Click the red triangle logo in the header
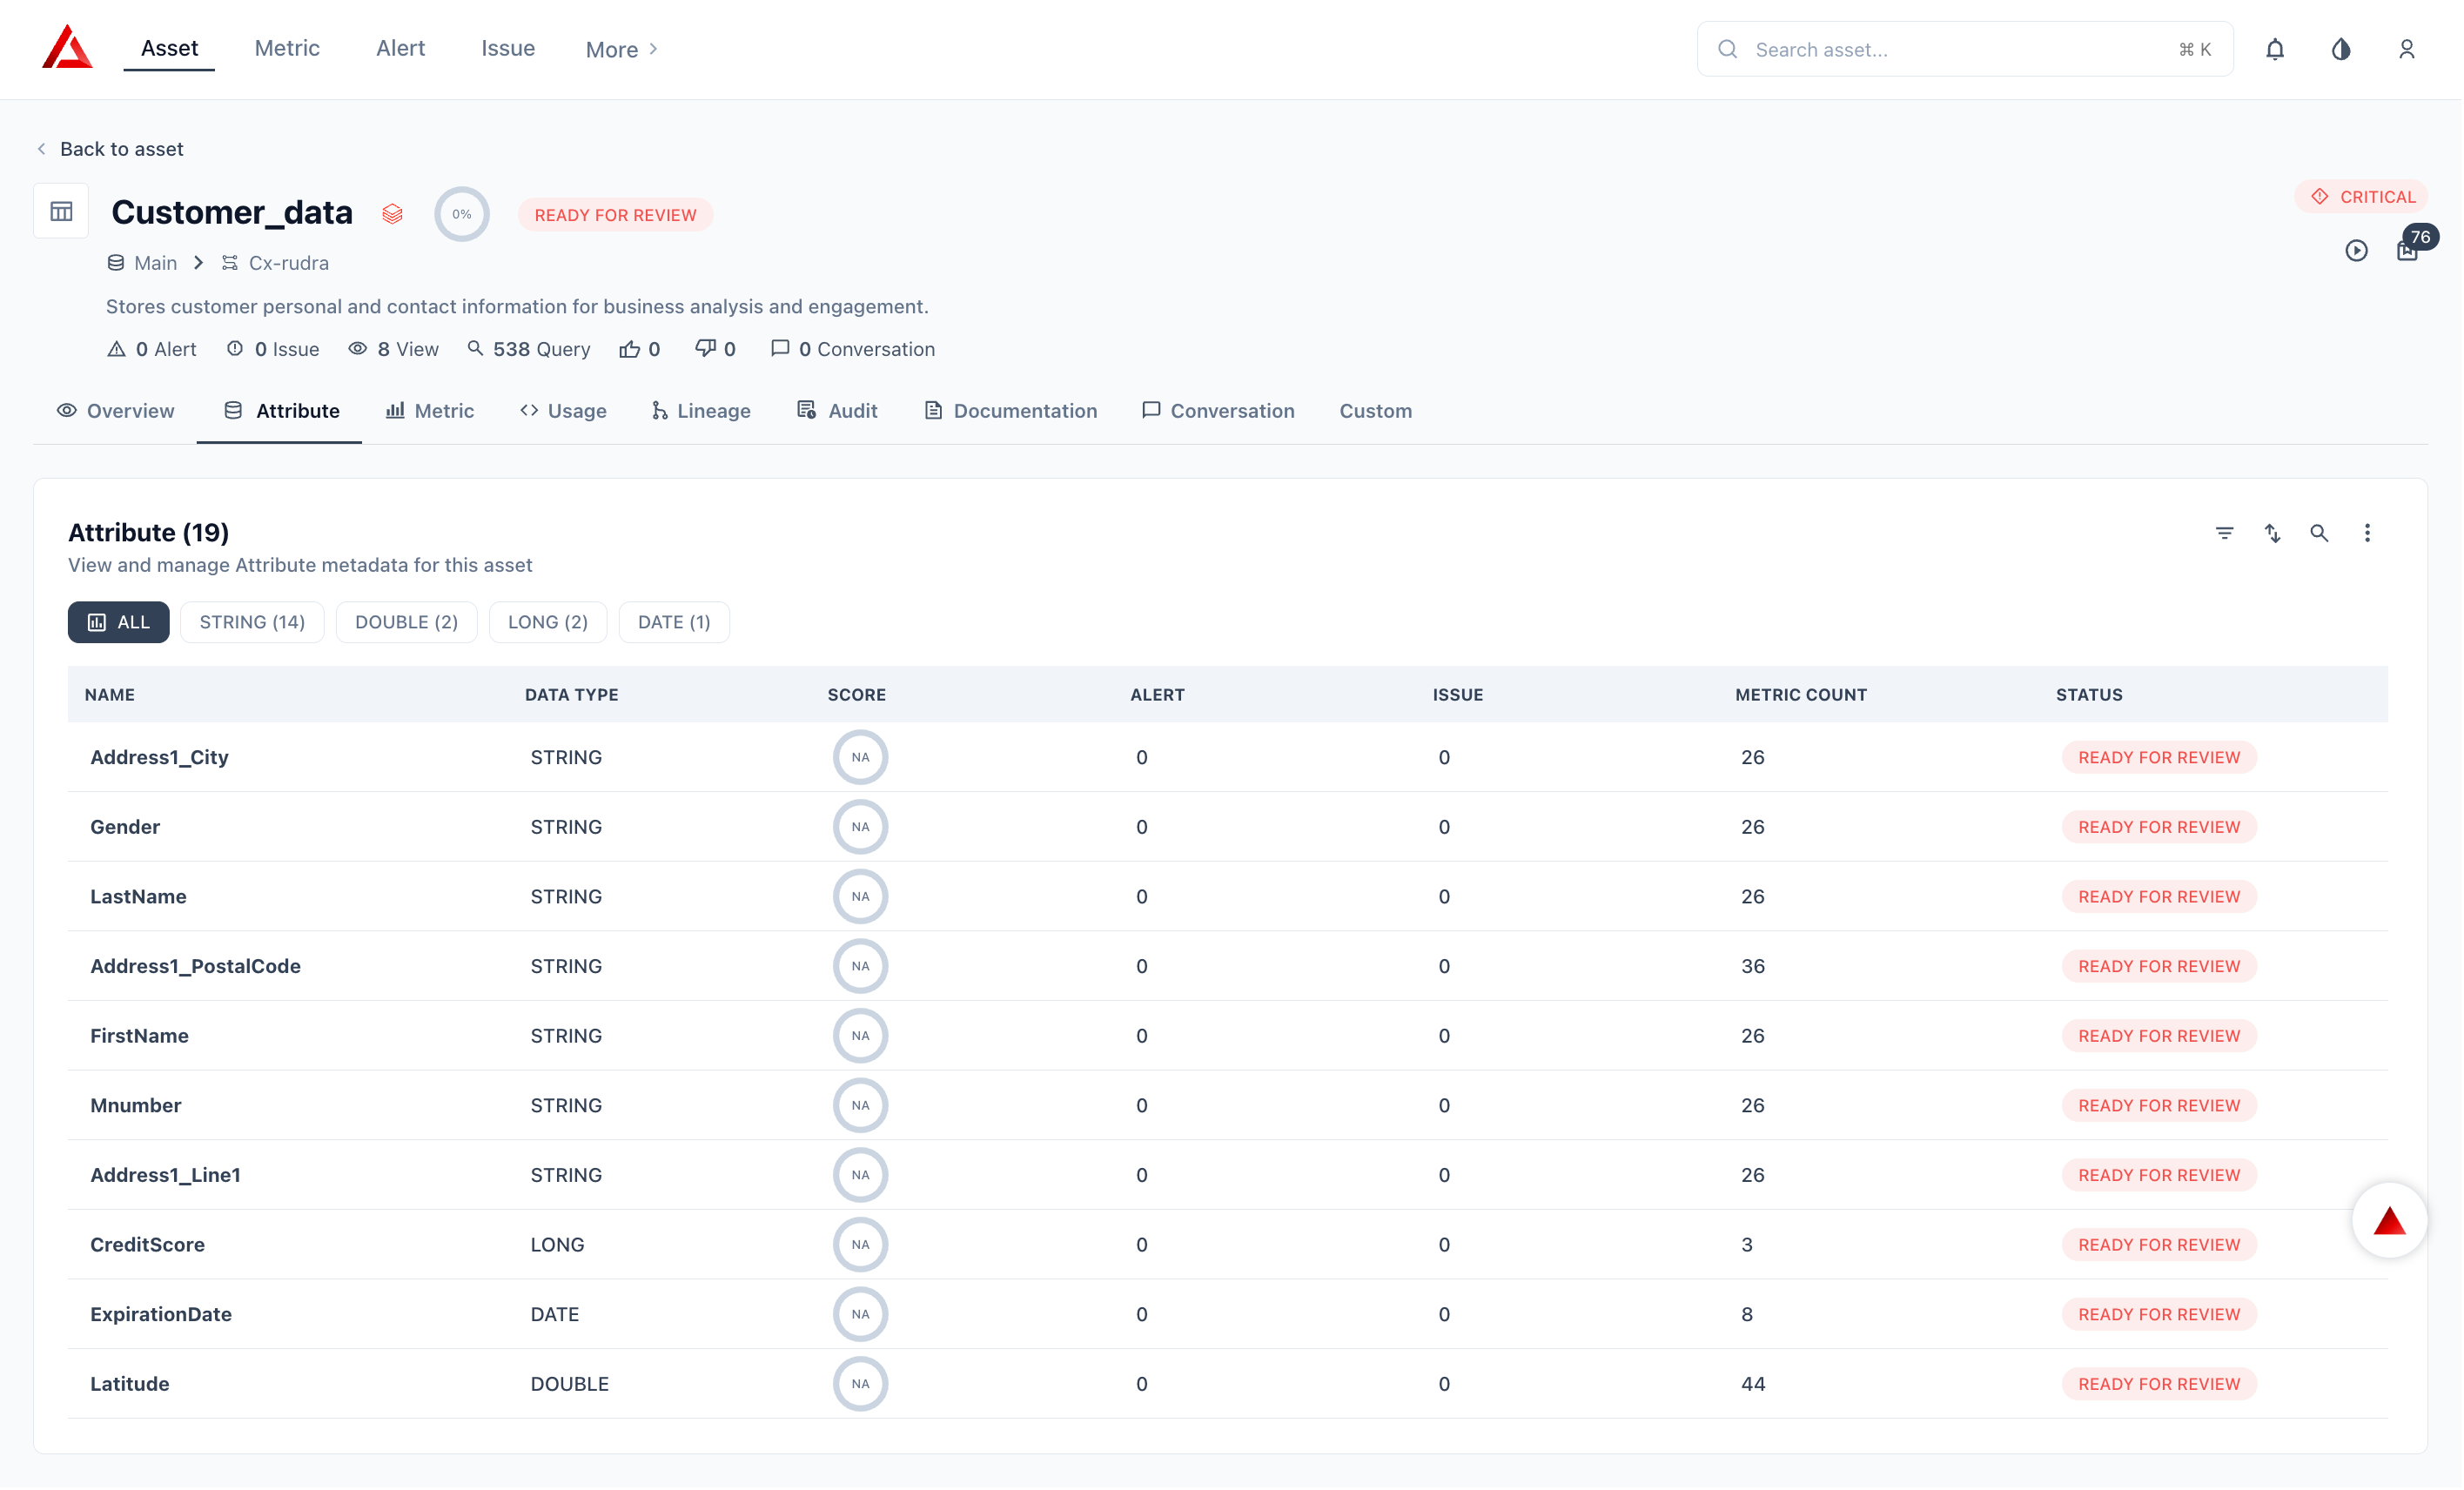 67,47
